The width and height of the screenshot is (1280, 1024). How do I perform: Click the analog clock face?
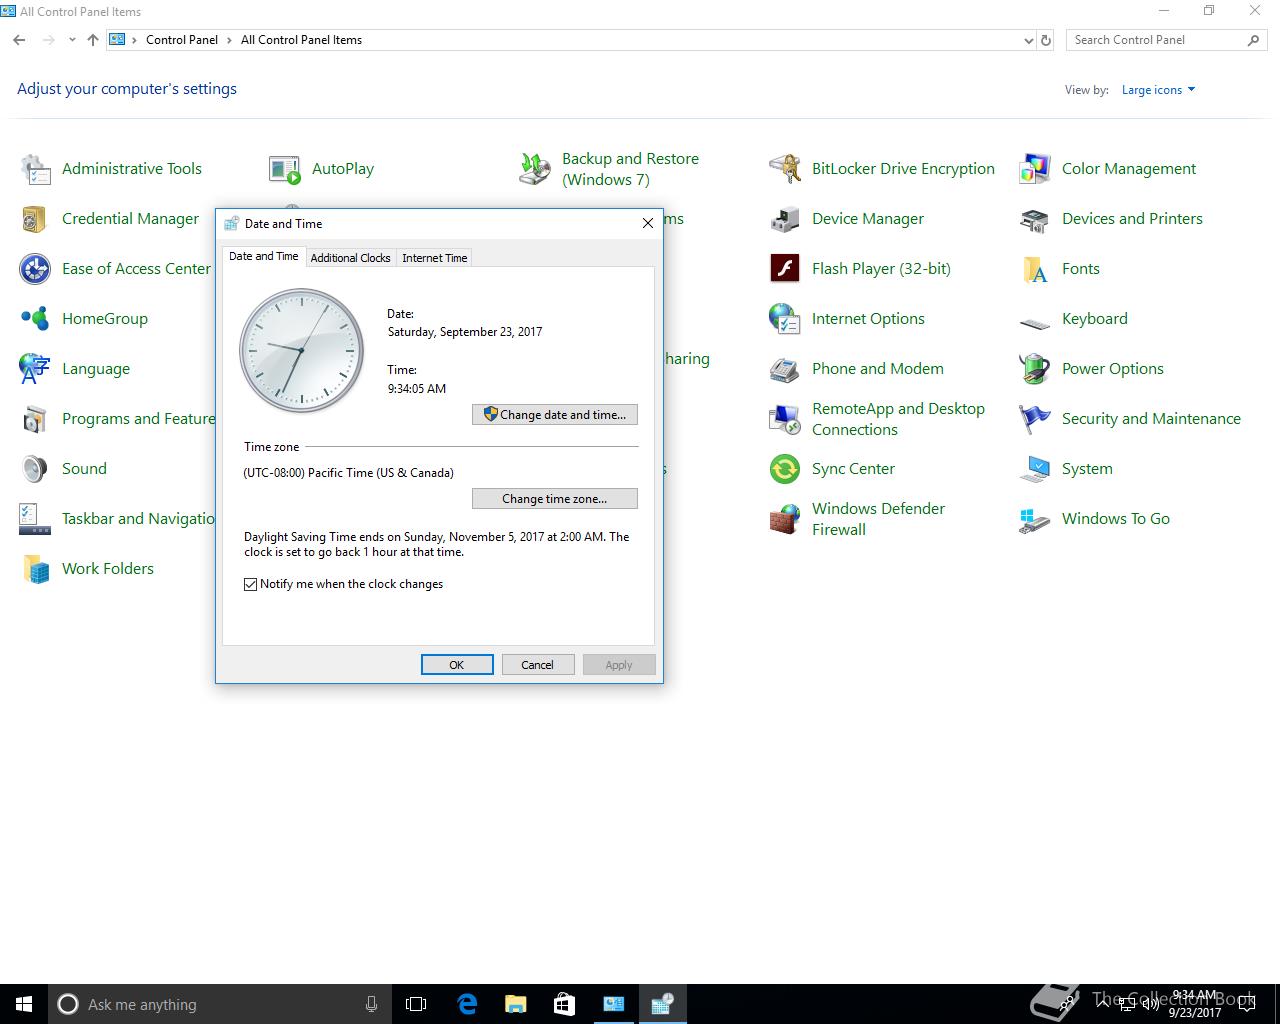301,350
